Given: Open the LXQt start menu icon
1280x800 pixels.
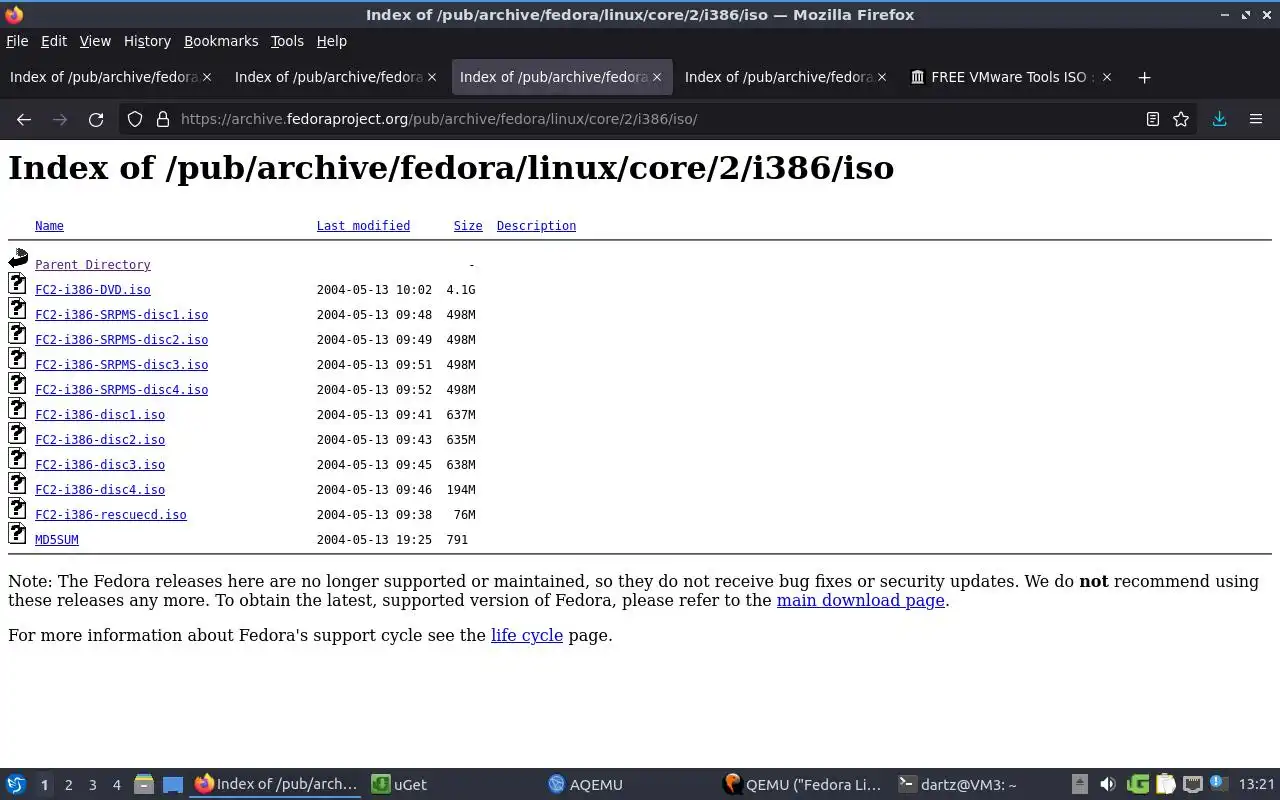Looking at the screenshot, I should click(15, 785).
